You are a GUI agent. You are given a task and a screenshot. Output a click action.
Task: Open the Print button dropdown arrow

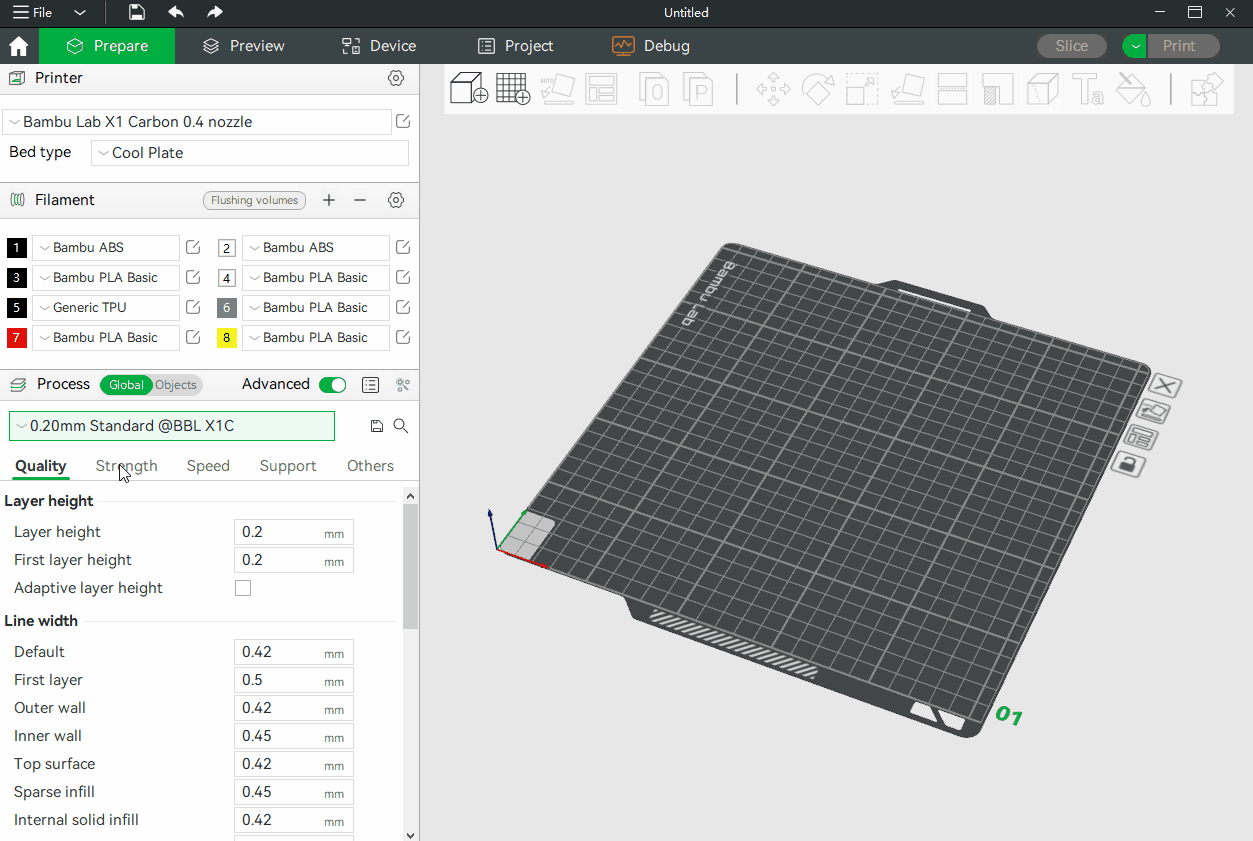(1135, 46)
